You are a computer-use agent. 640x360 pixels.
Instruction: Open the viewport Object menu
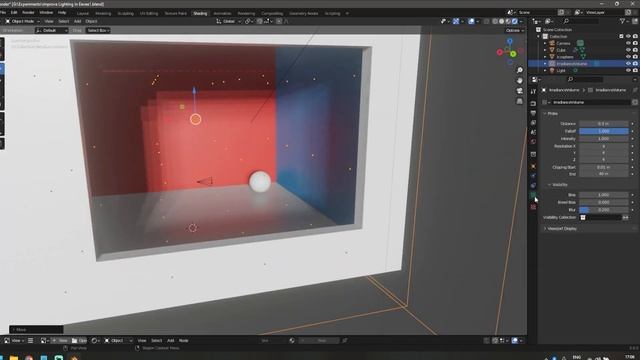[x=91, y=21]
